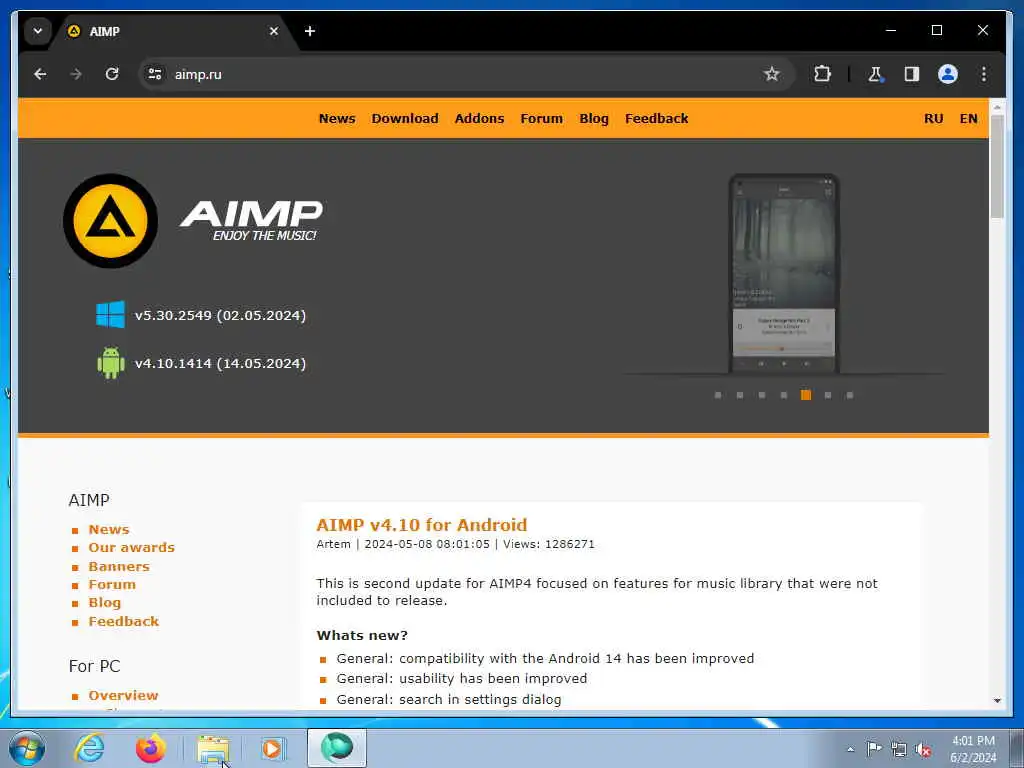Select the first slideshow dot
1024x768 pixels.
click(x=718, y=395)
